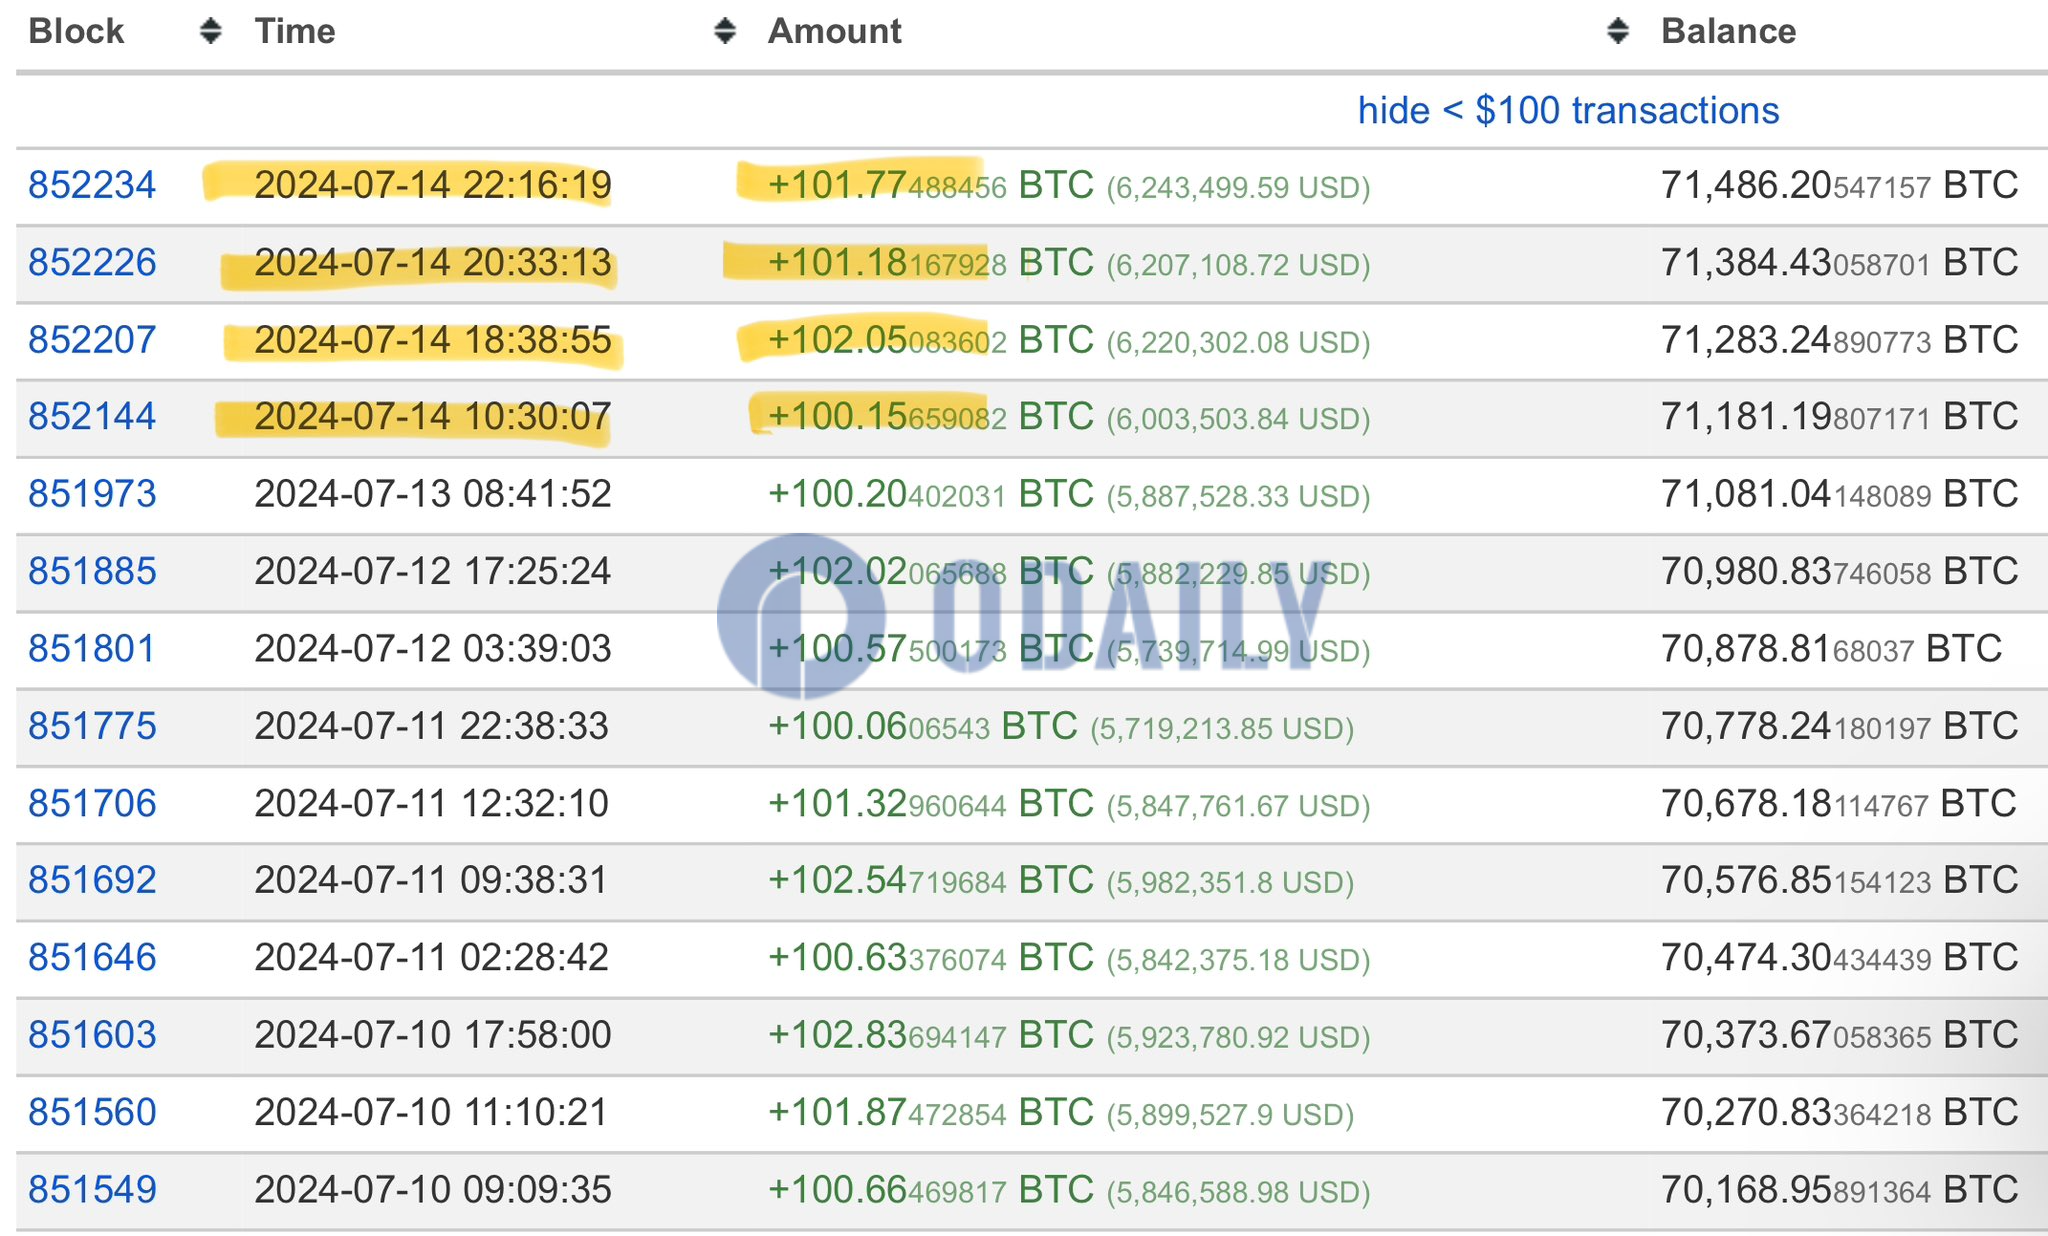Image resolution: width=2048 pixels, height=1236 pixels.
Task: Select time 2024-07-10 11:10:21
Action: 432,1112
